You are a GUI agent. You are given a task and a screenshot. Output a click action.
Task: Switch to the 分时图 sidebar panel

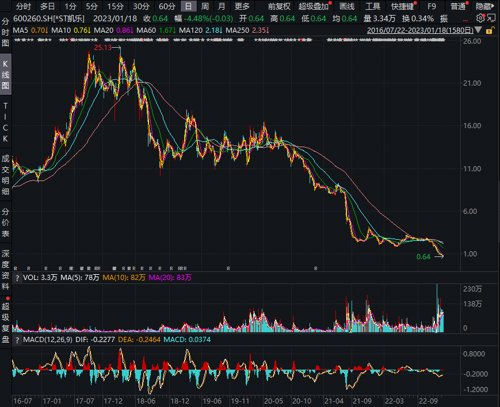pos(5,32)
